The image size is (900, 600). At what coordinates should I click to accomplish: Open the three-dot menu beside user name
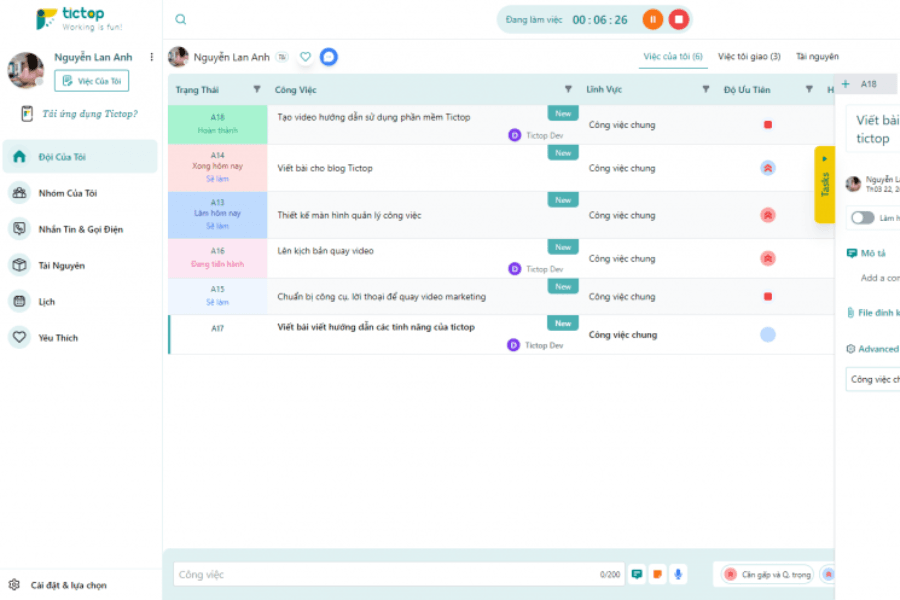click(x=152, y=57)
